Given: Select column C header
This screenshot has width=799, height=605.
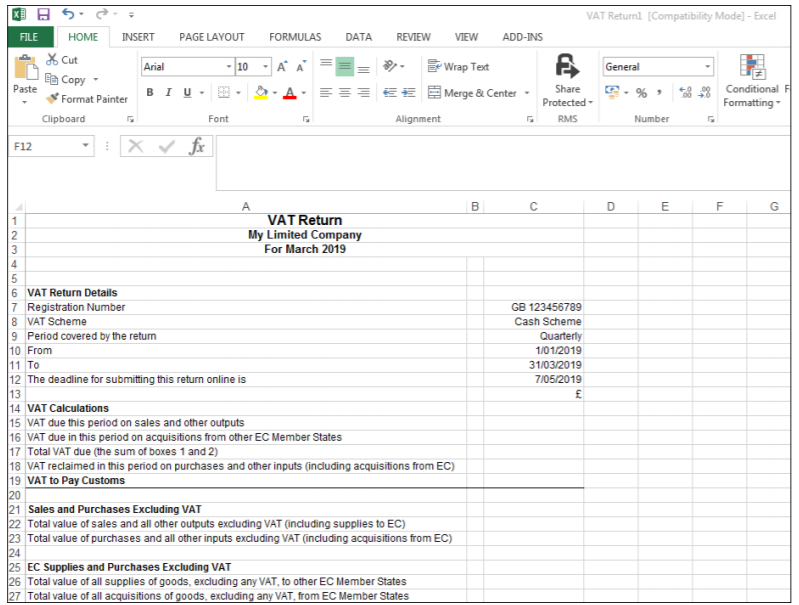Looking at the screenshot, I should (533, 206).
